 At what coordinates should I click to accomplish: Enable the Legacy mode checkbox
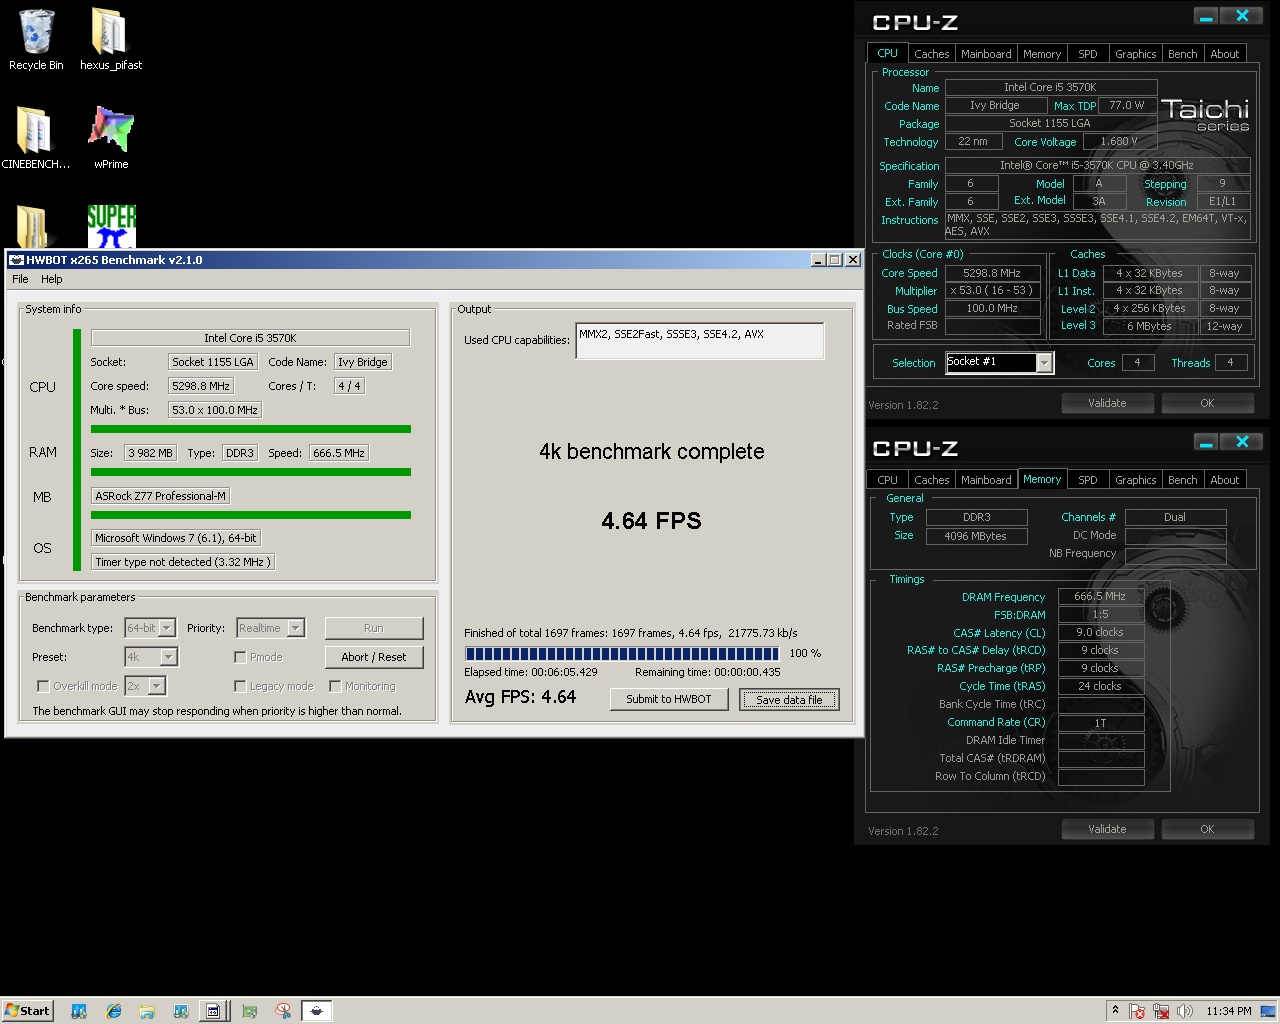[x=240, y=686]
